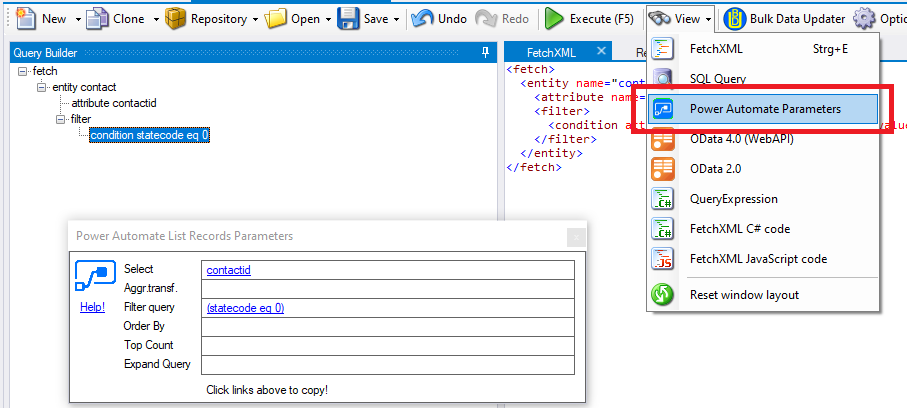Image resolution: width=907 pixels, height=408 pixels.
Task: Select FetchXML JavaScript code menu item
Action: [x=763, y=259]
